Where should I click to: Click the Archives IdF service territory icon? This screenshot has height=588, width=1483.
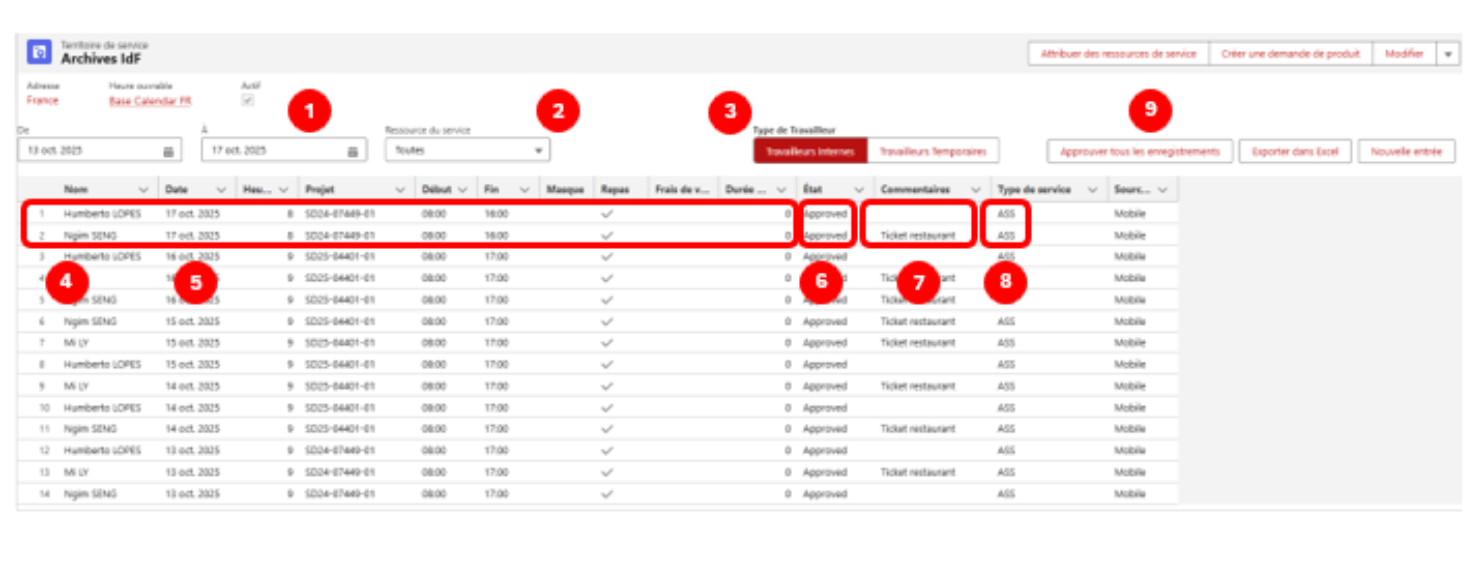pos(39,52)
